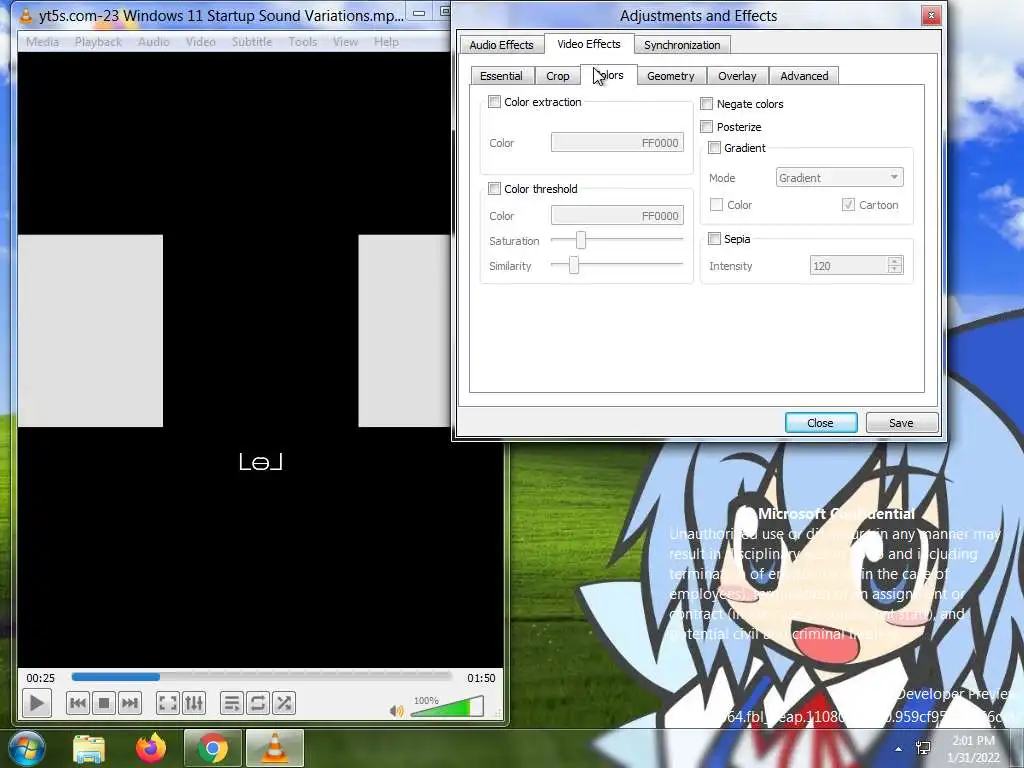Open the Subtitle menu
This screenshot has width=1024, height=768.
251,42
